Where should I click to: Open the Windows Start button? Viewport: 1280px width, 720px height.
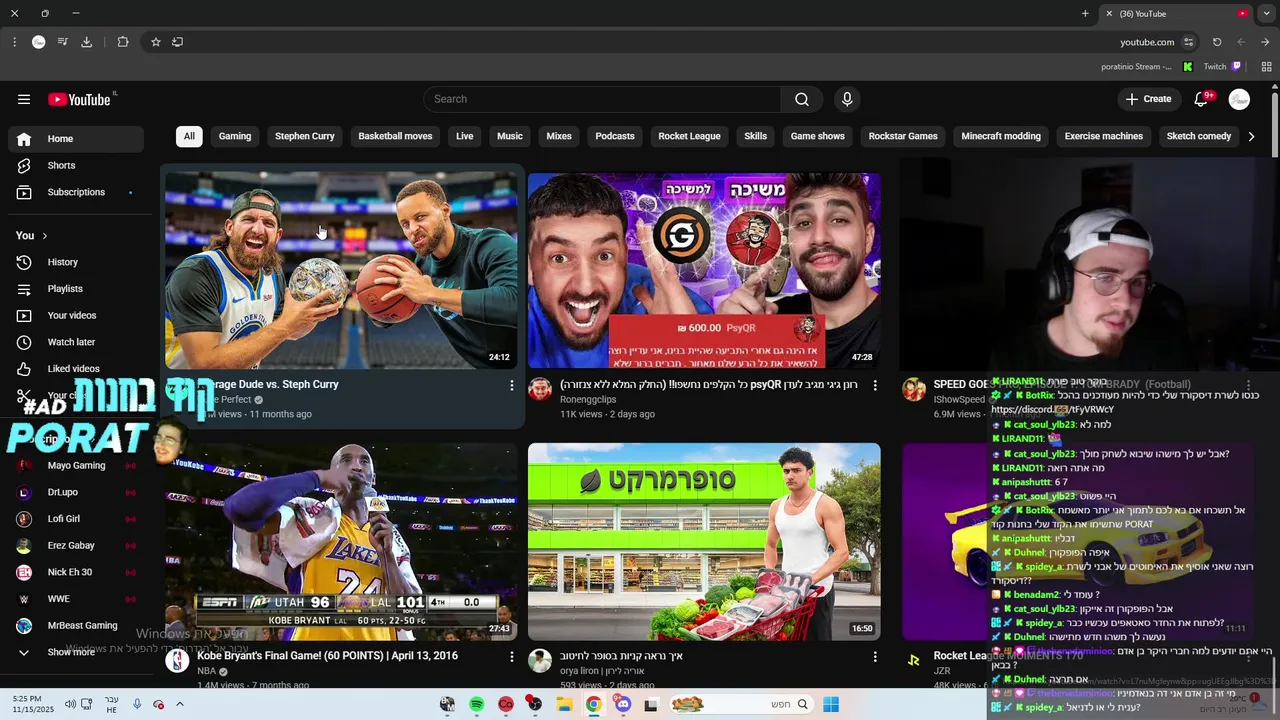point(831,704)
